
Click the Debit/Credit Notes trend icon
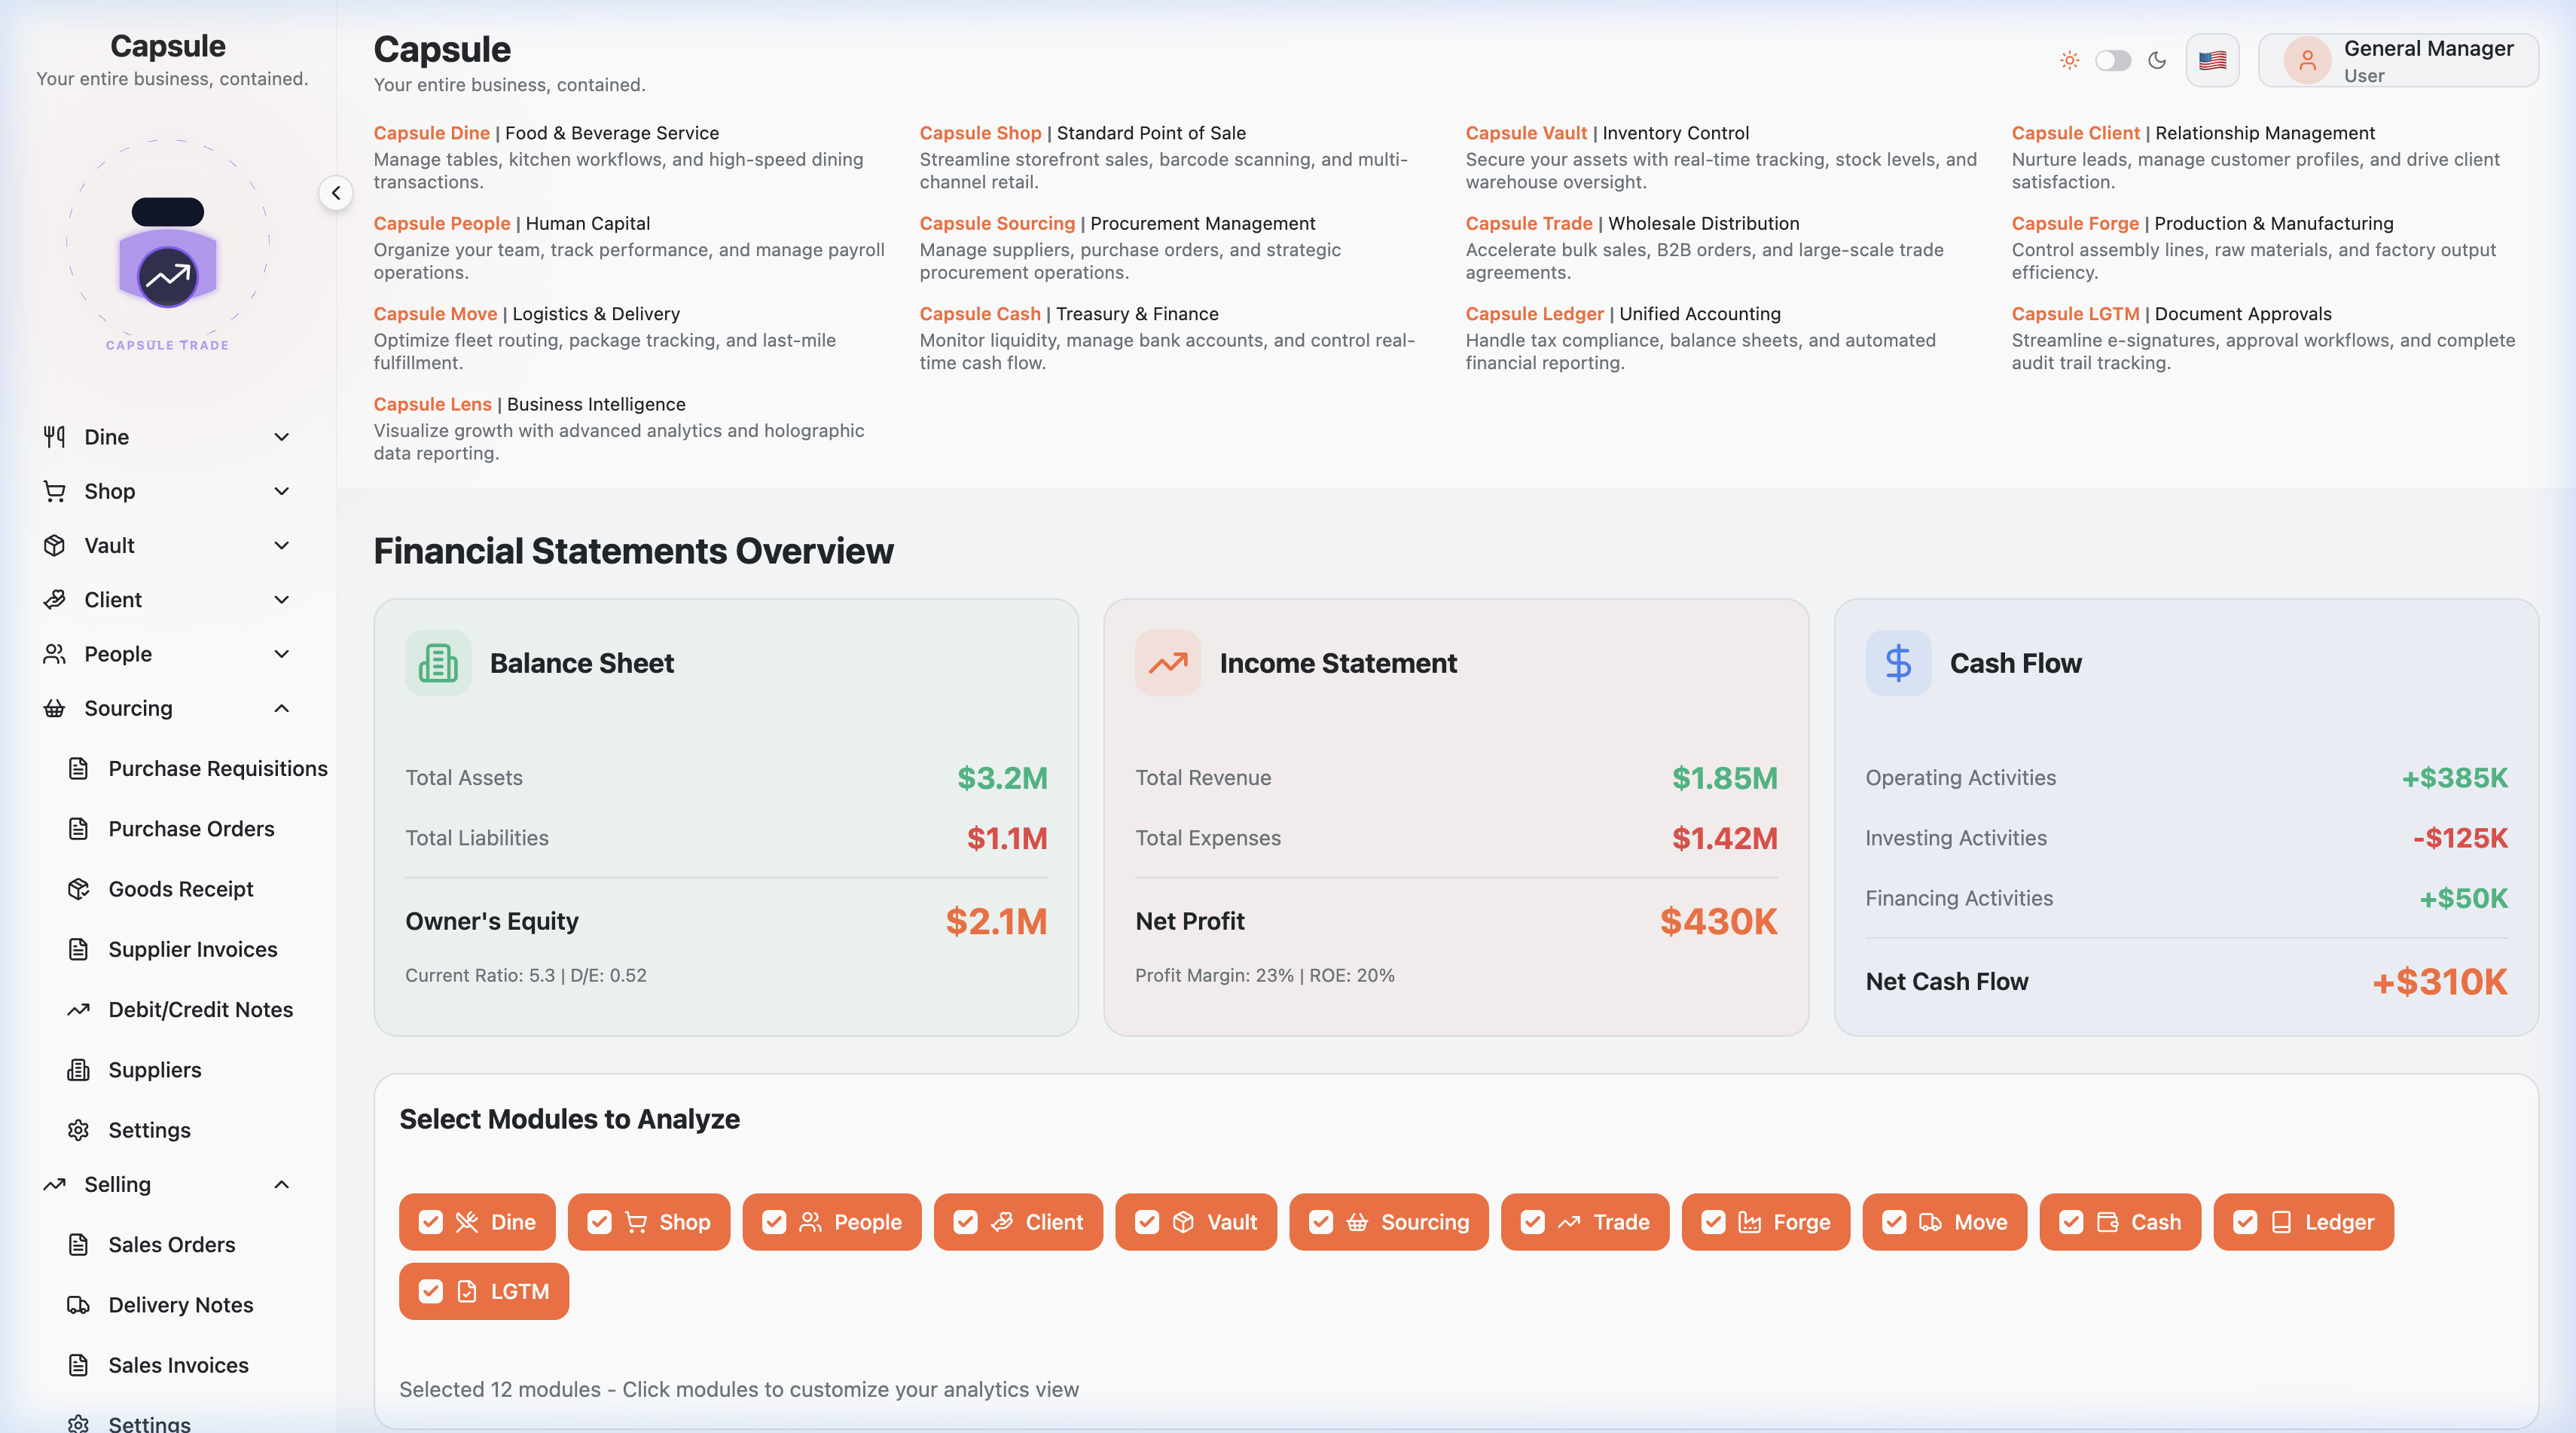[x=78, y=1010]
